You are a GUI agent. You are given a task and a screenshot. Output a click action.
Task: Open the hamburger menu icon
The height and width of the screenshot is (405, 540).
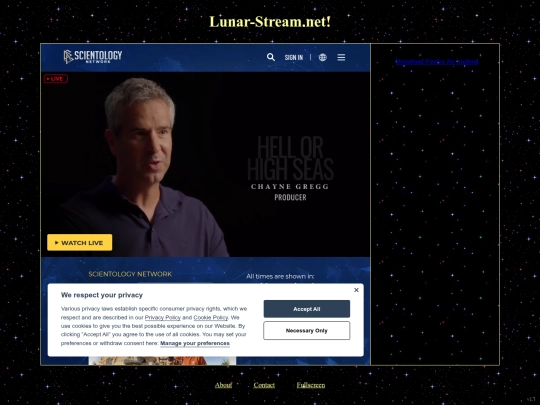[341, 57]
